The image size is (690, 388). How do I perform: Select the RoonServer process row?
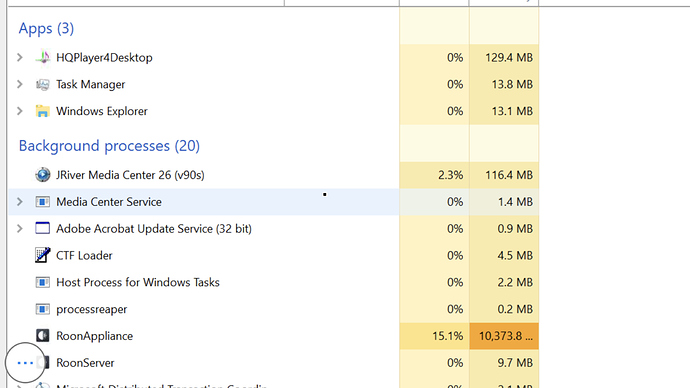pyautogui.click(x=273, y=363)
